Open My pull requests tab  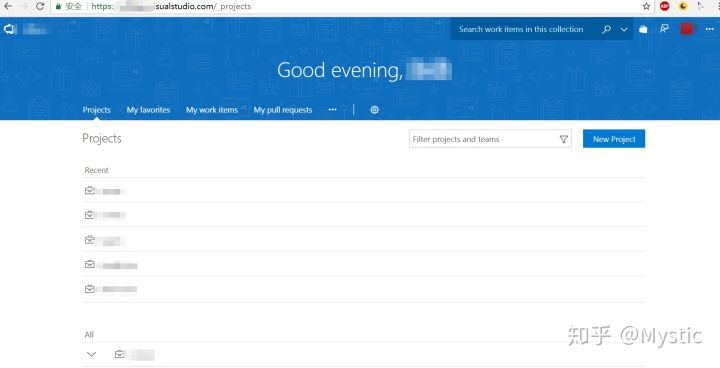[x=283, y=110]
